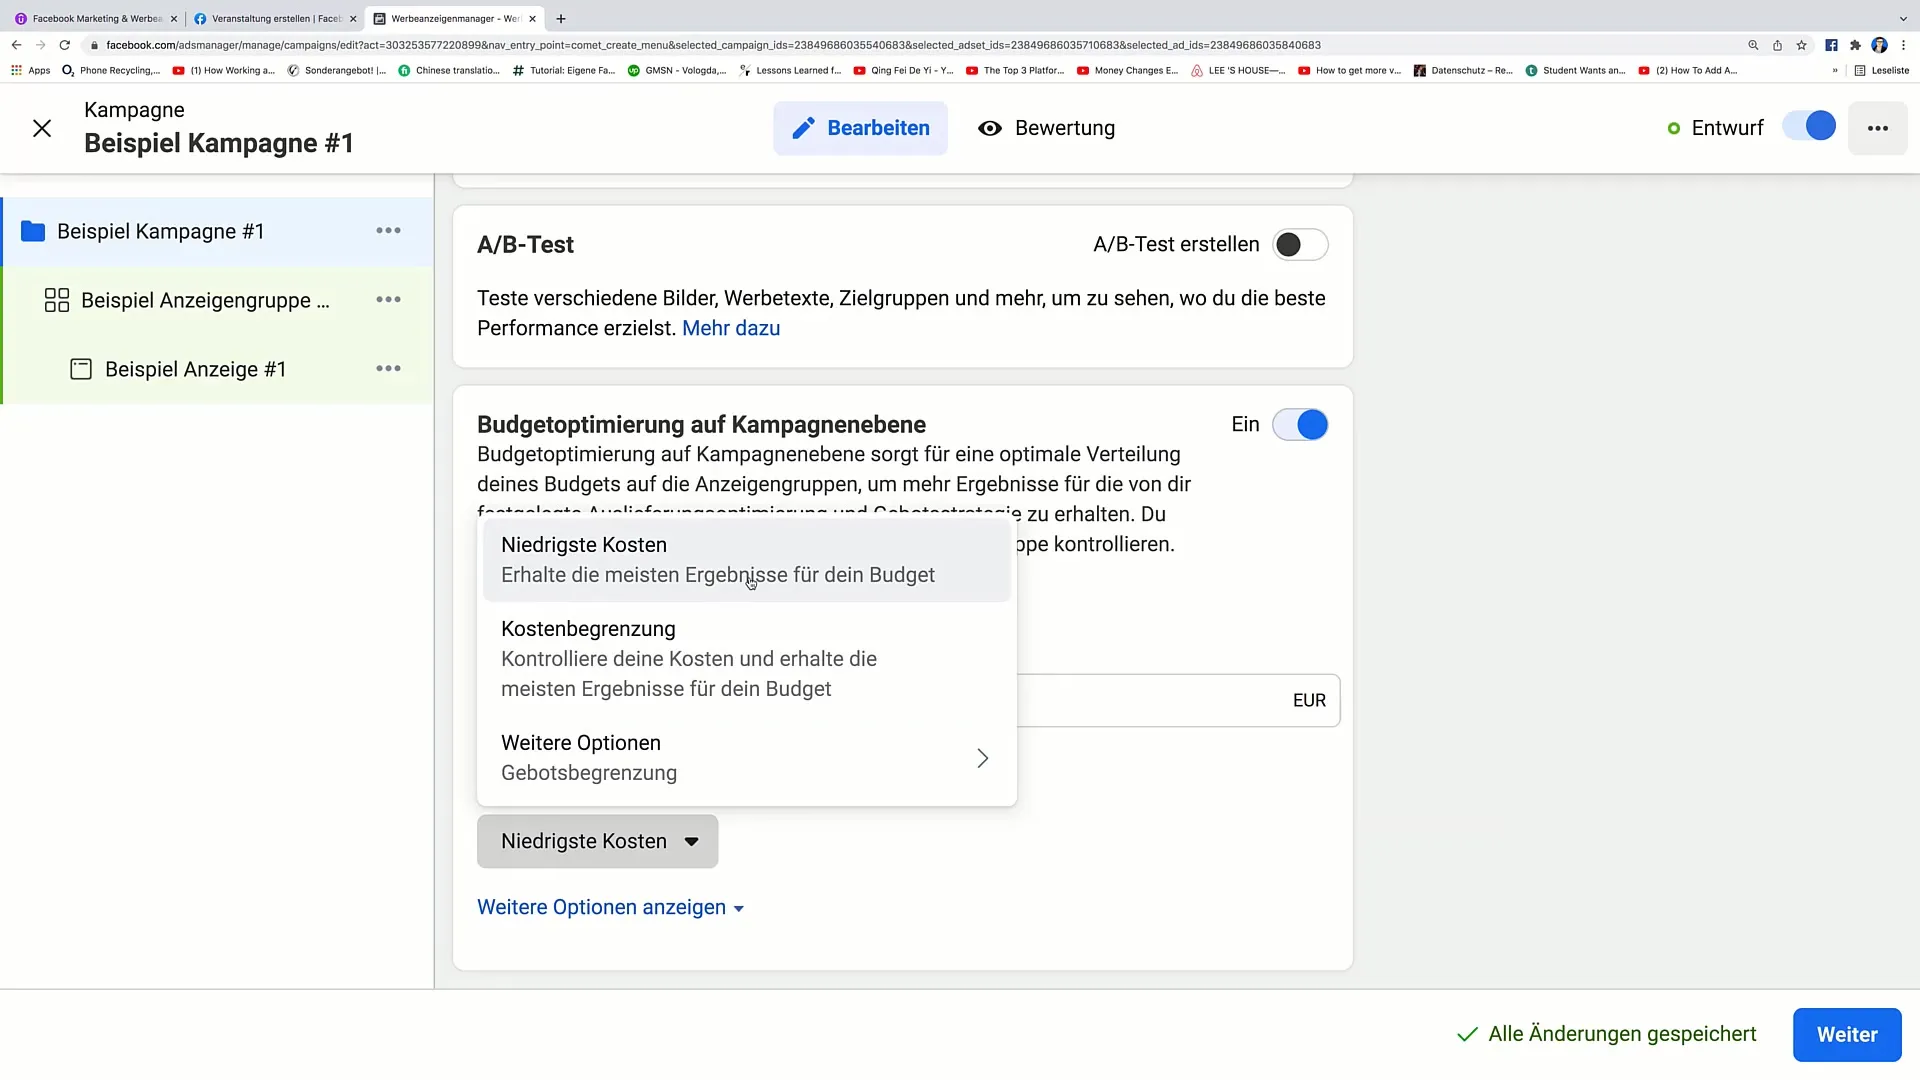Image resolution: width=1920 pixels, height=1080 pixels.
Task: Open the browser zoom magnifier icon
Action: click(x=1753, y=45)
